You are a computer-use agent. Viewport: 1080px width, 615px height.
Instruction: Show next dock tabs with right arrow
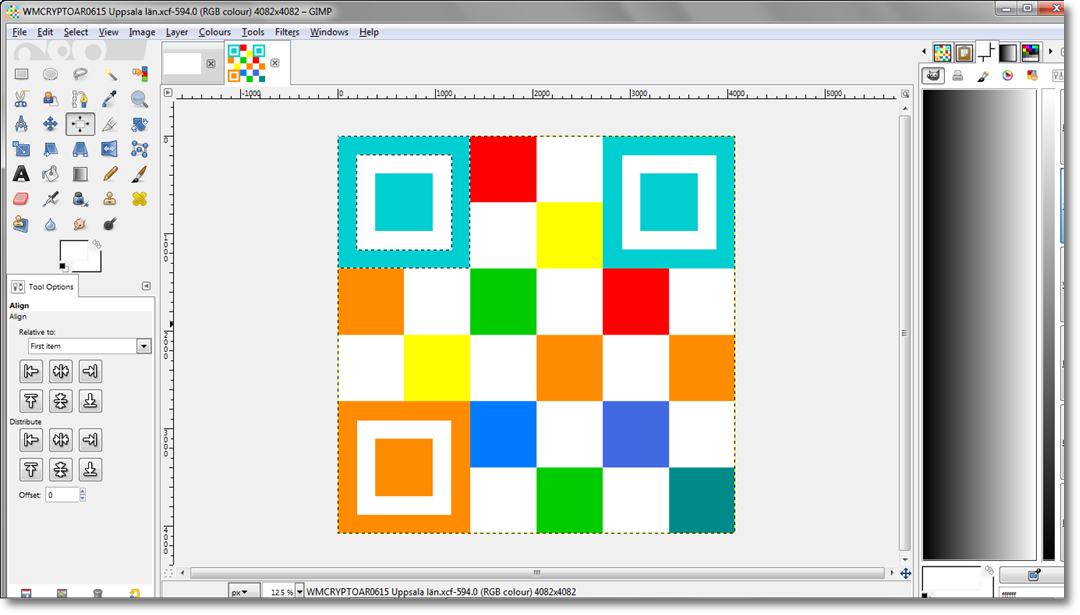click(x=1050, y=51)
